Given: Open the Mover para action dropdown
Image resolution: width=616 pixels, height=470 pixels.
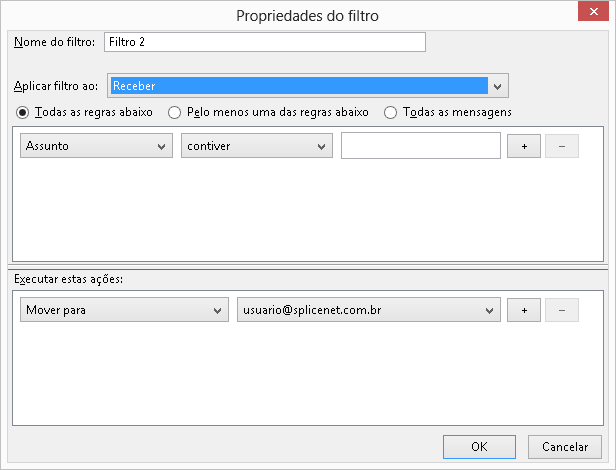Looking at the screenshot, I should (124, 310).
